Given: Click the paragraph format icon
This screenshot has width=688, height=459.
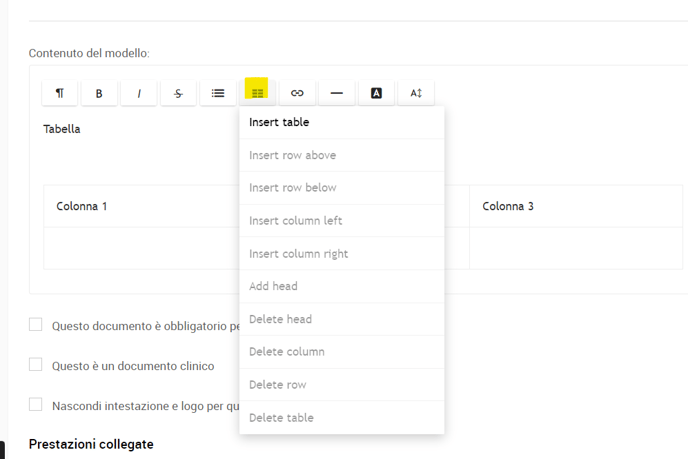Looking at the screenshot, I should (x=60, y=93).
